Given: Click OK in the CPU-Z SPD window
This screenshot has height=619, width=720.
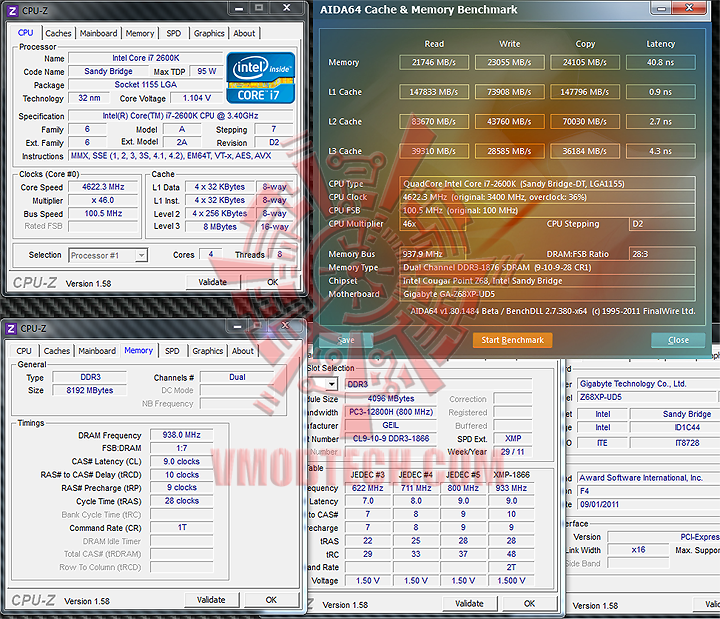Looking at the screenshot, I should pyautogui.click(x=529, y=603).
